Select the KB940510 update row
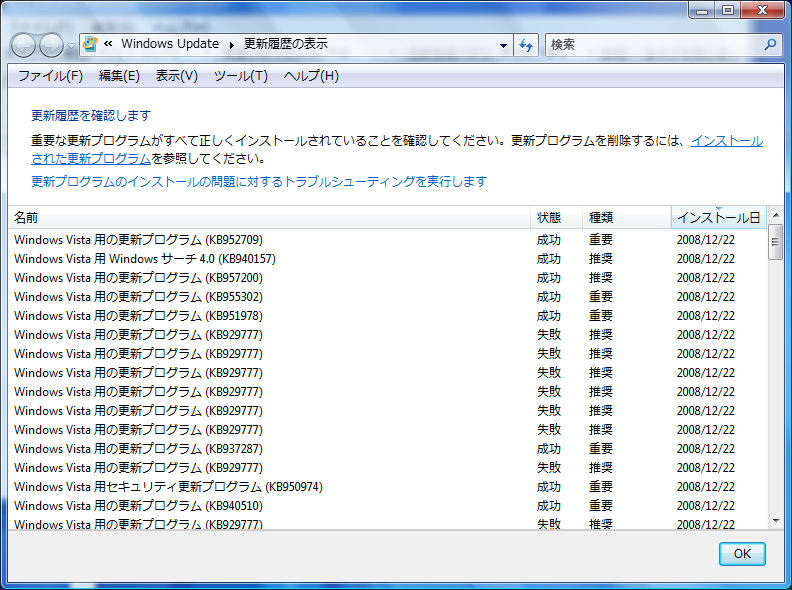 (388, 506)
